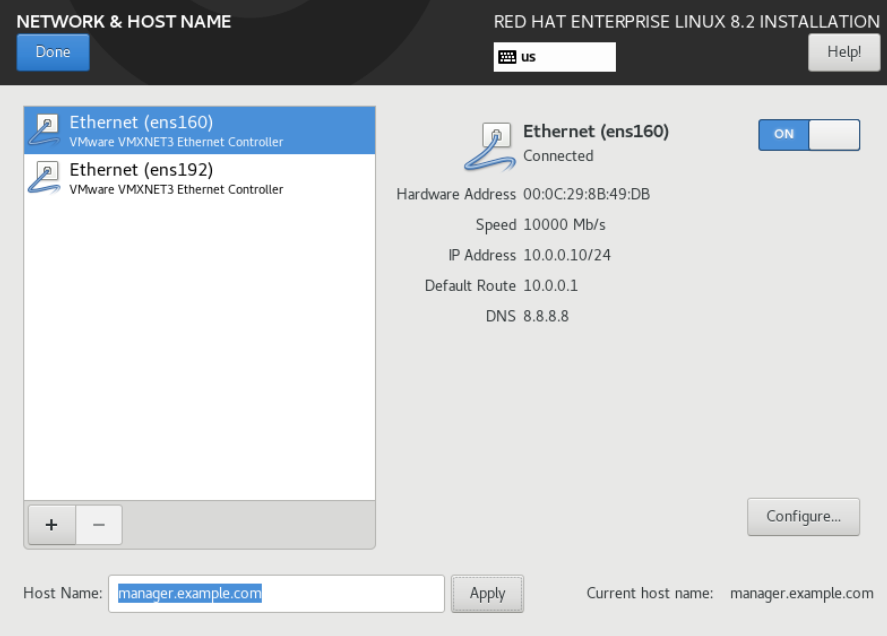This screenshot has width=887, height=636.
Task: Click the IP Address value 10.0.0.10/24
Action: pos(567,255)
